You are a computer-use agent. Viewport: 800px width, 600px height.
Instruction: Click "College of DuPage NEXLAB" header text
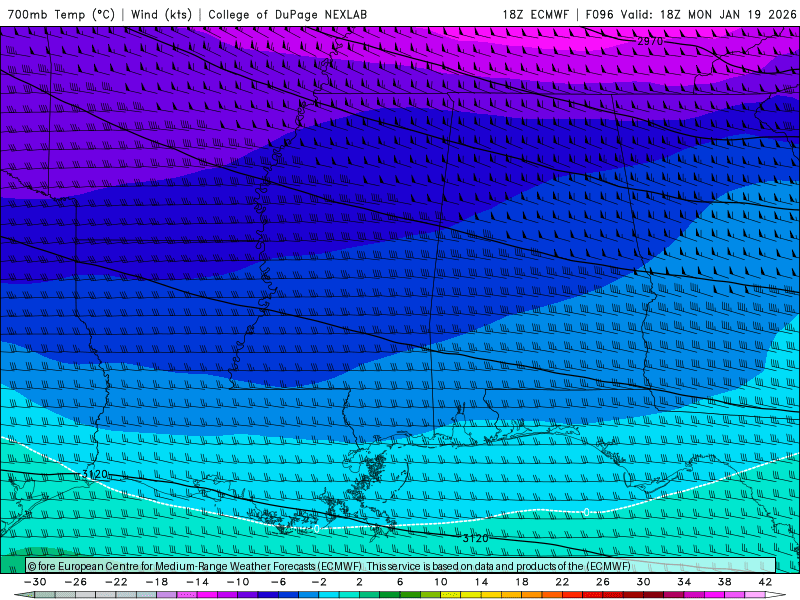click(288, 14)
